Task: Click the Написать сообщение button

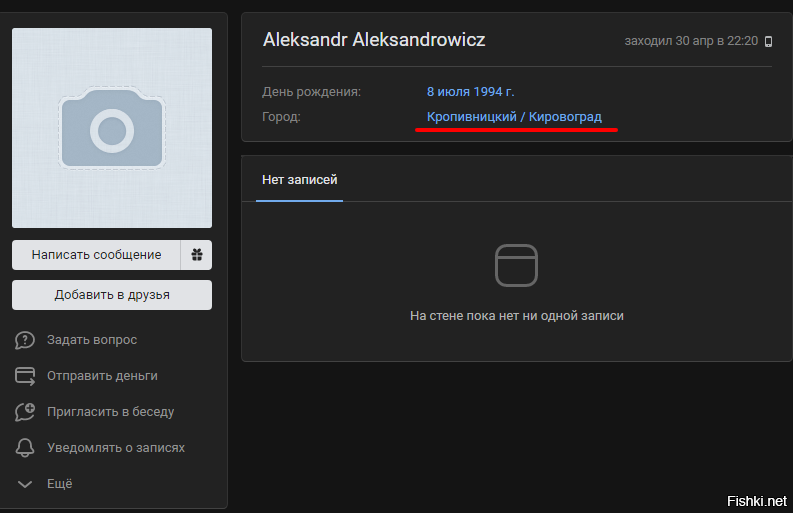Action: tap(96, 254)
